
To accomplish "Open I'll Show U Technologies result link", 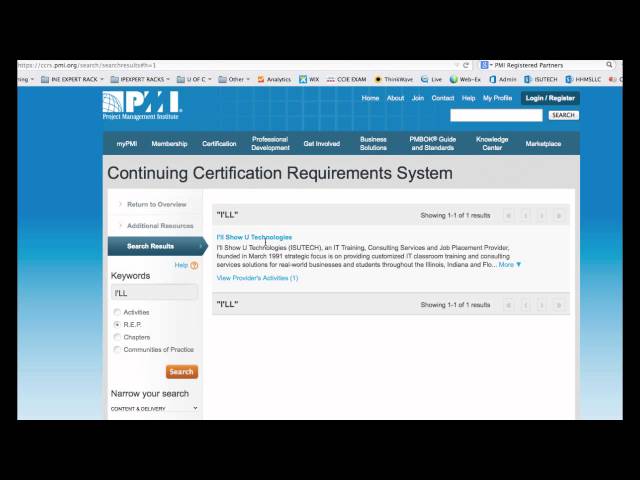I will (x=254, y=237).
